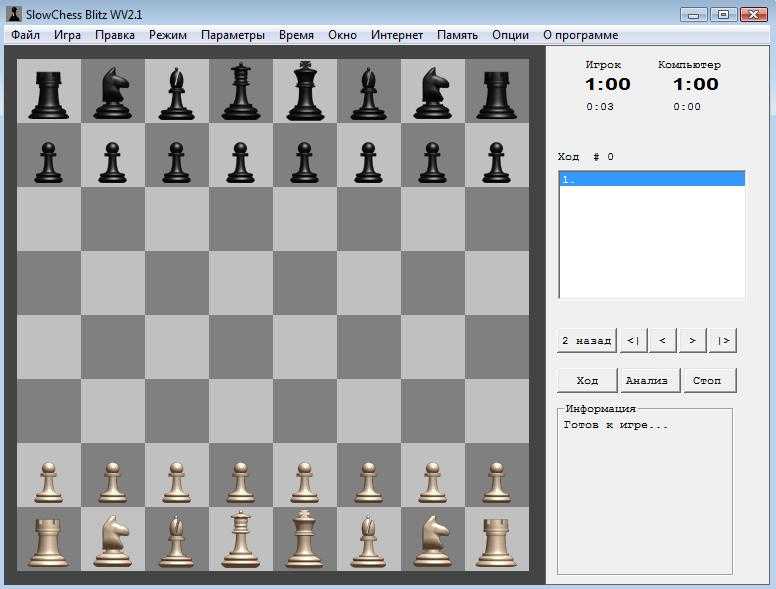The image size is (776, 589).
Task: Click the empty d4 square
Action: coord(241,347)
